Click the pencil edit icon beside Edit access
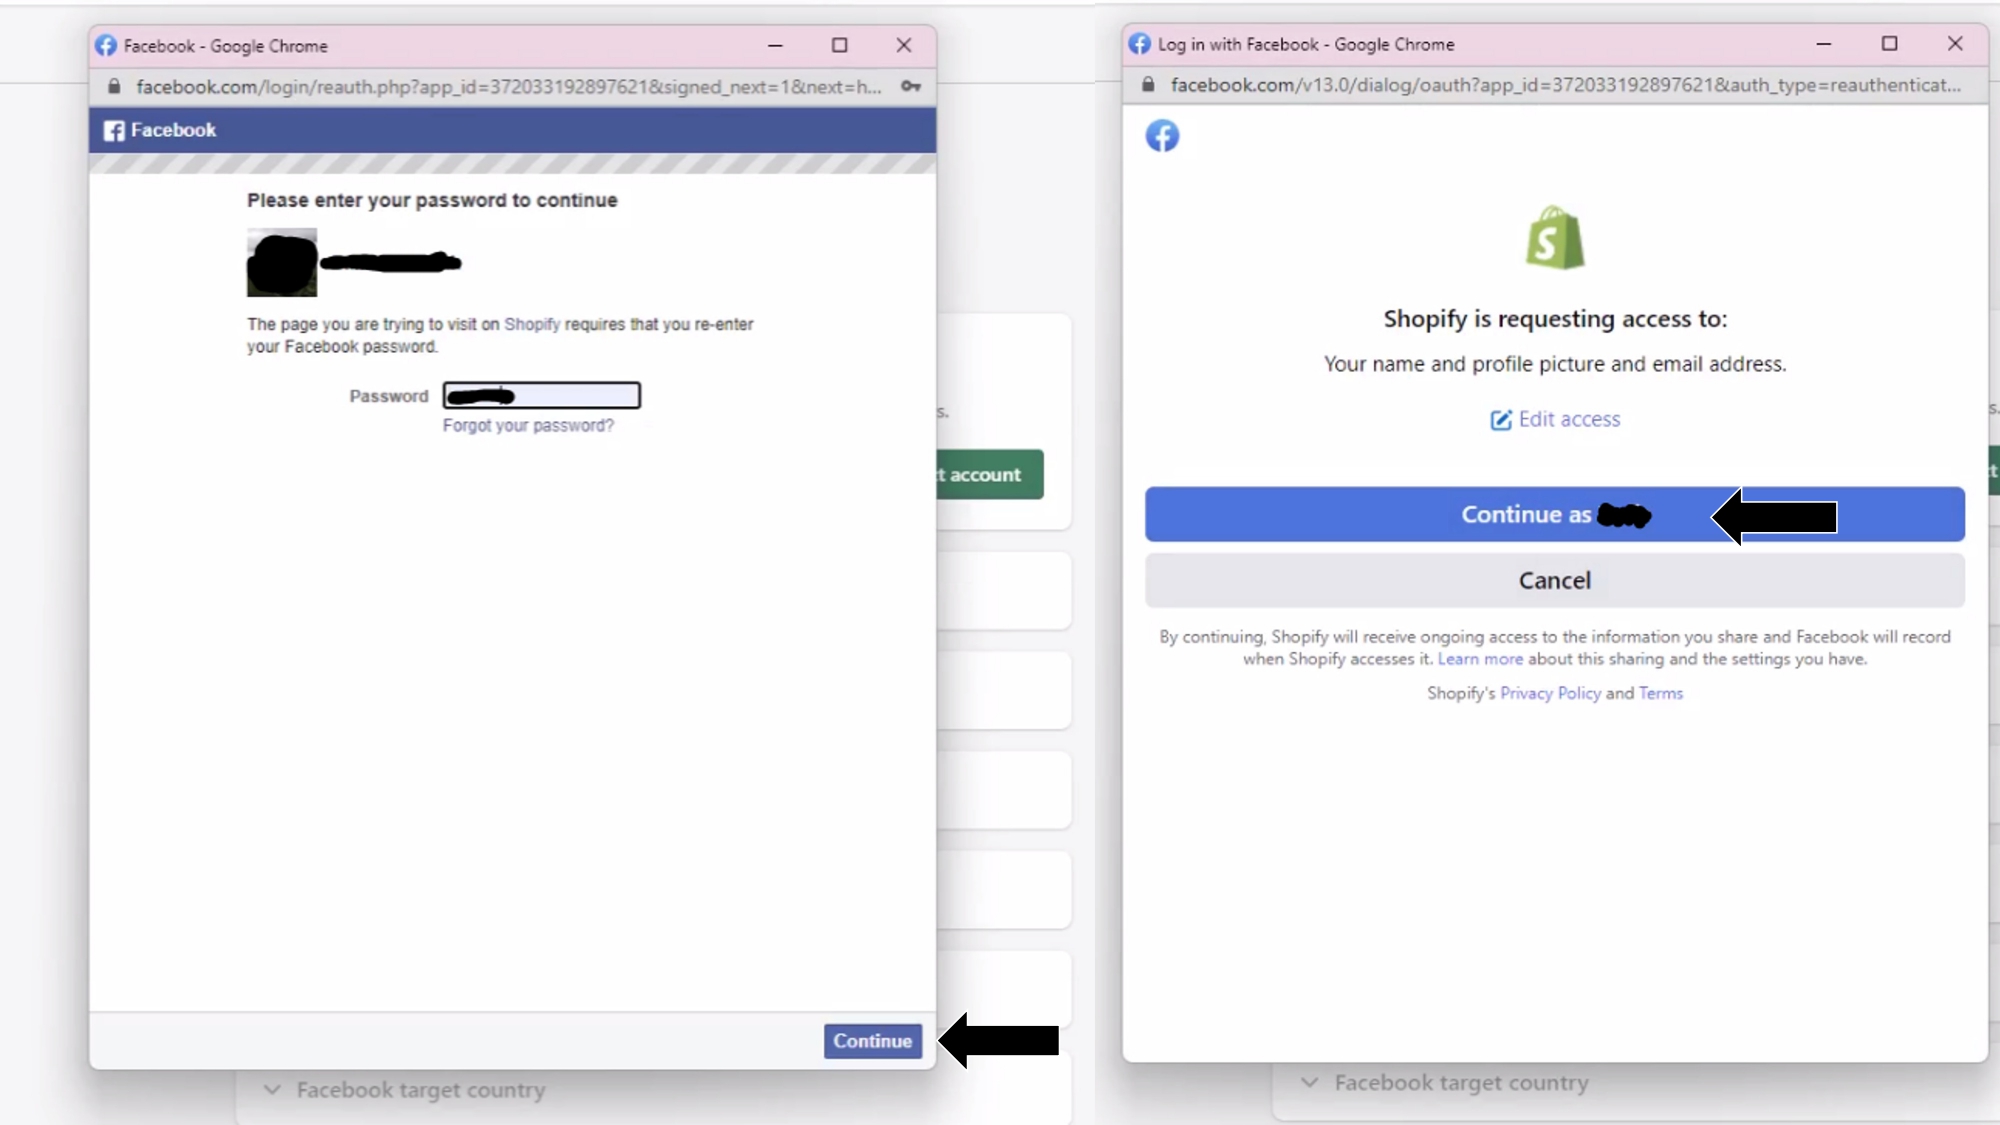This screenshot has height=1125, width=2000. coord(1500,421)
